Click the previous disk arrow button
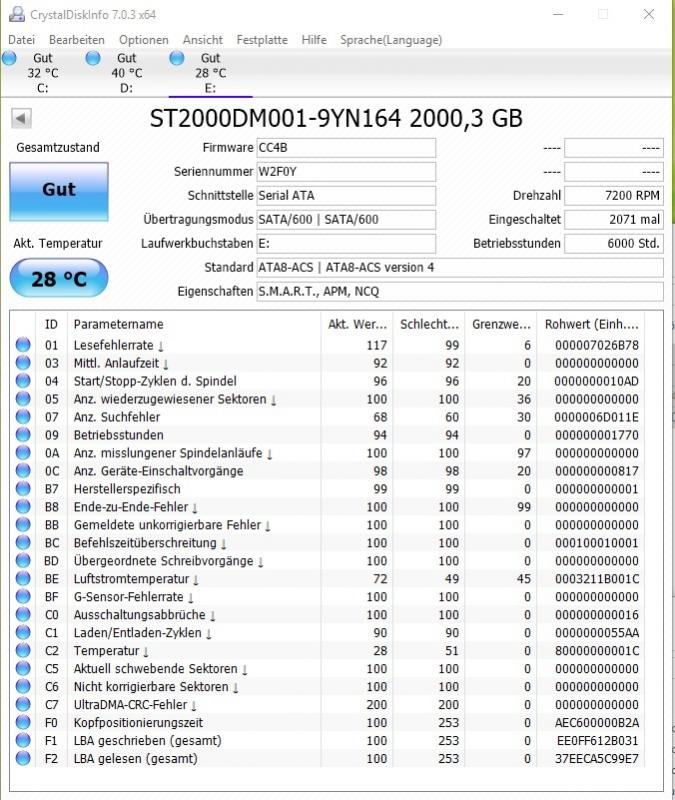 21,118
